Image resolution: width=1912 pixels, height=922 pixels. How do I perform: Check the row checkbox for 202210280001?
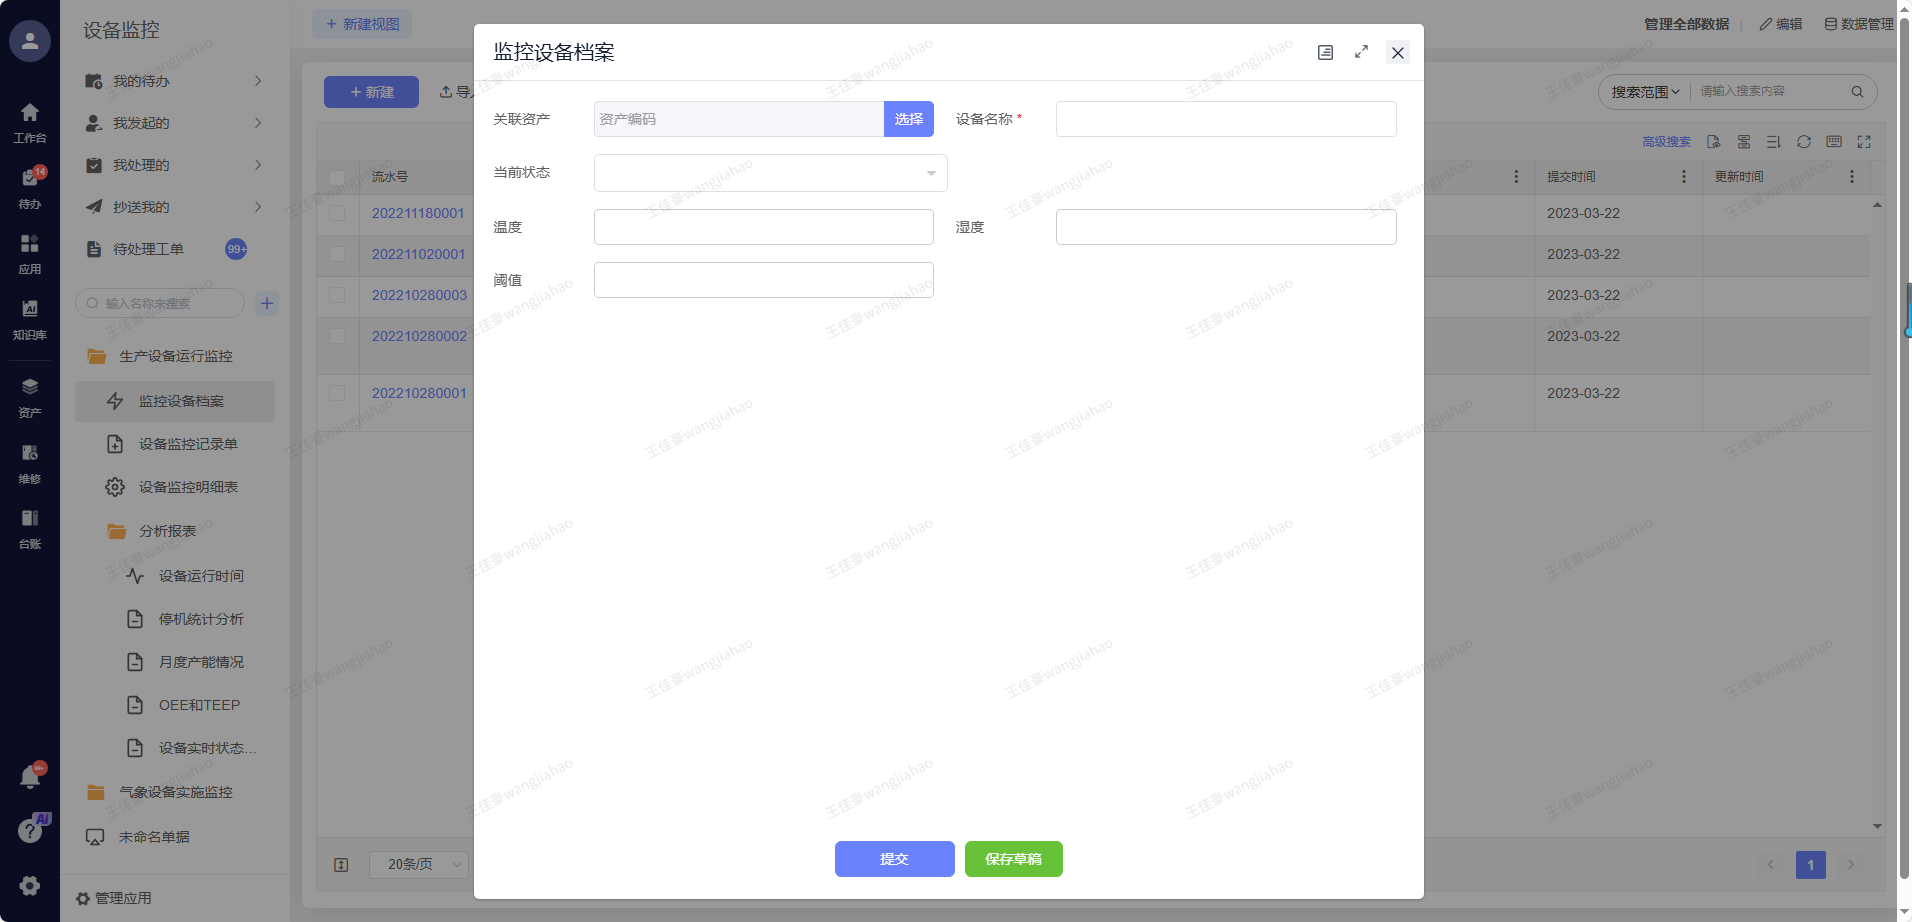click(x=337, y=393)
